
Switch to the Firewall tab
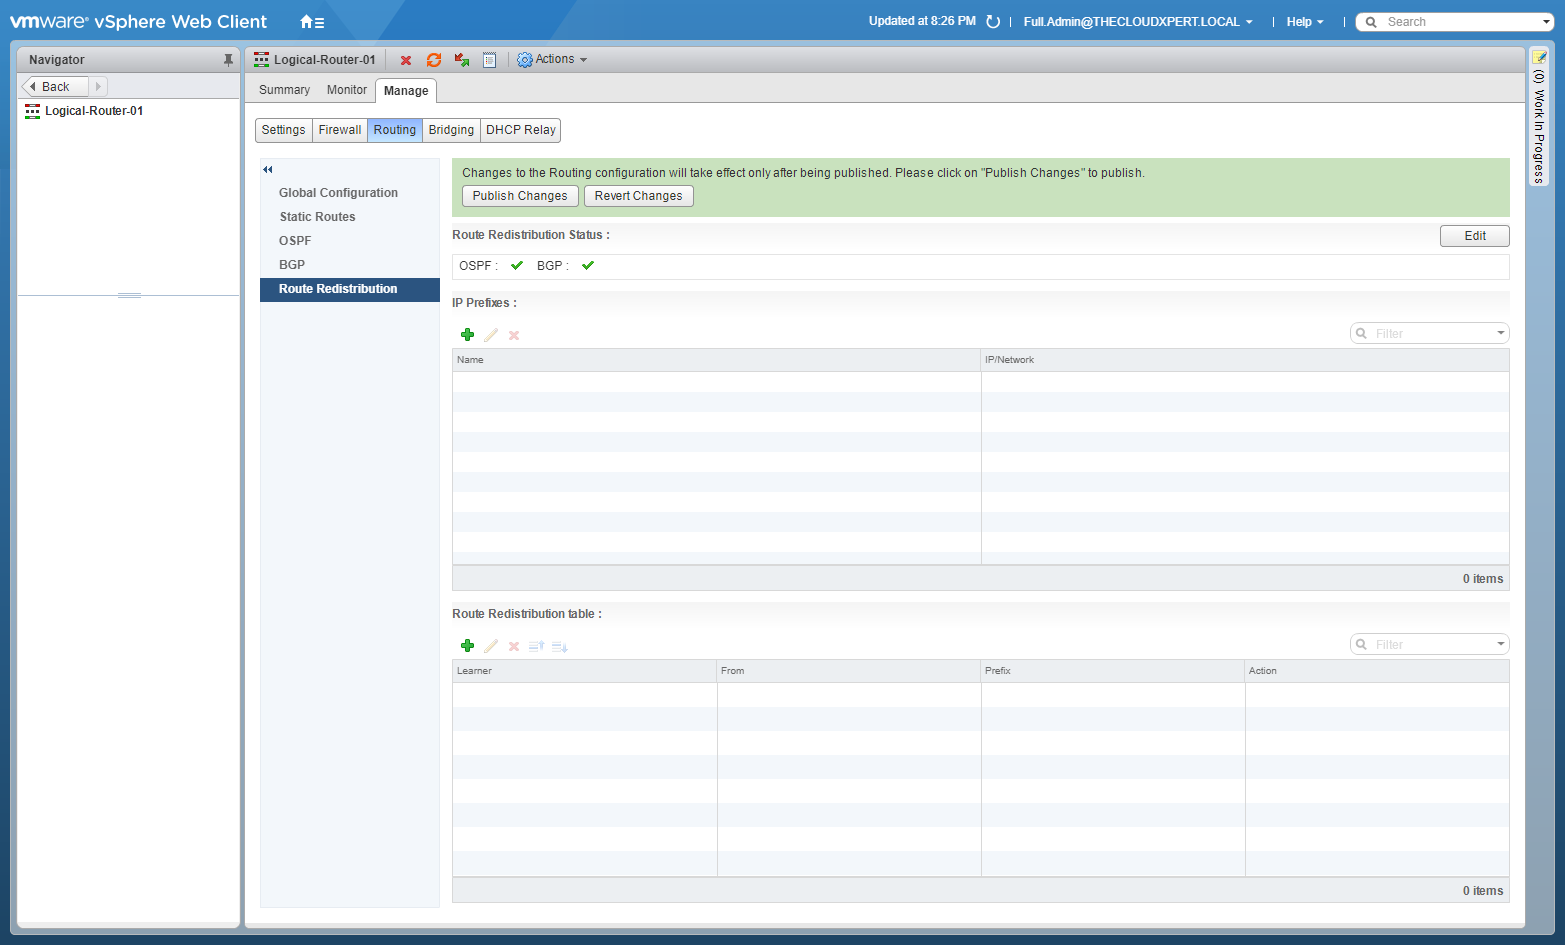click(340, 130)
